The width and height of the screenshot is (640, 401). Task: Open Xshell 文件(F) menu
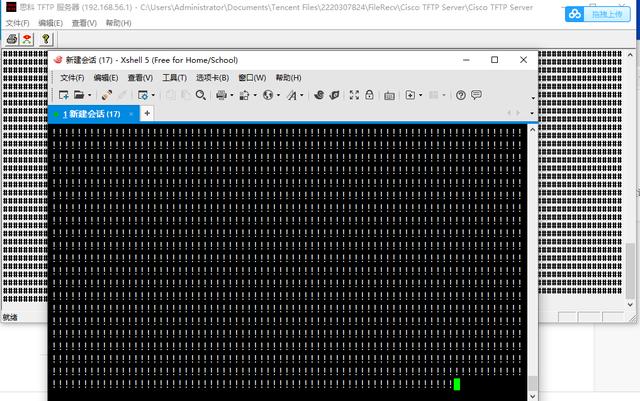[x=72, y=78]
